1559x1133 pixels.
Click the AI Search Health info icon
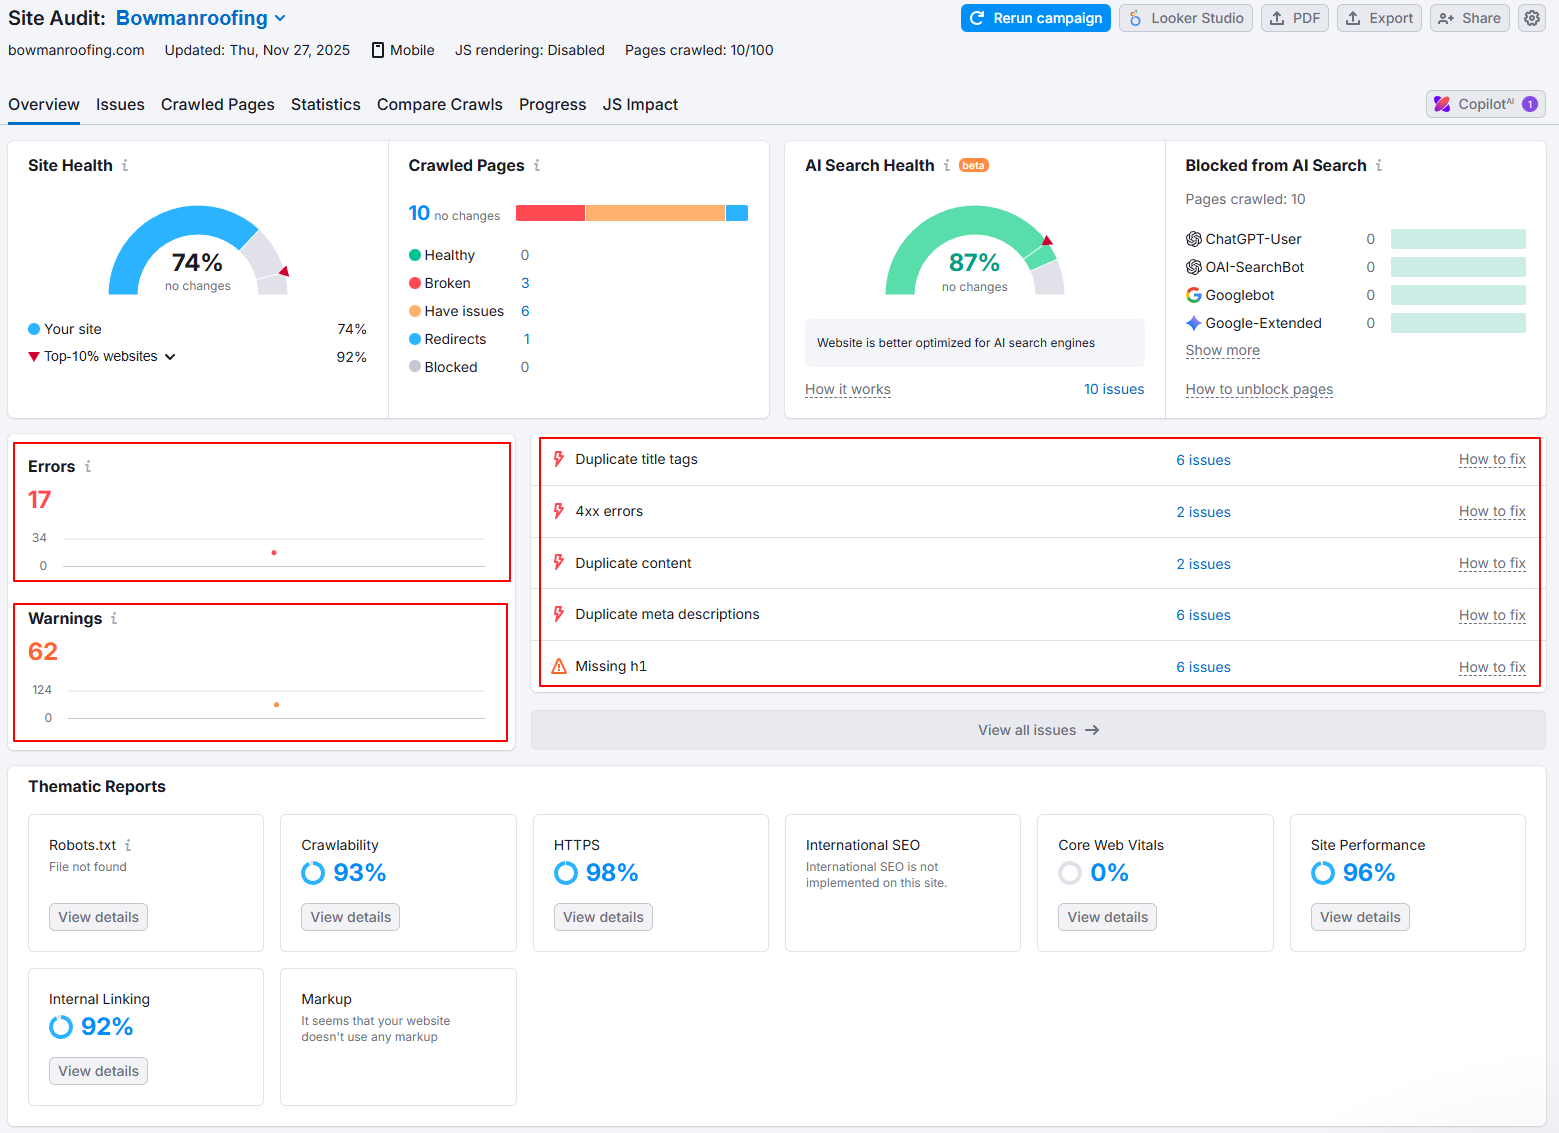click(947, 166)
